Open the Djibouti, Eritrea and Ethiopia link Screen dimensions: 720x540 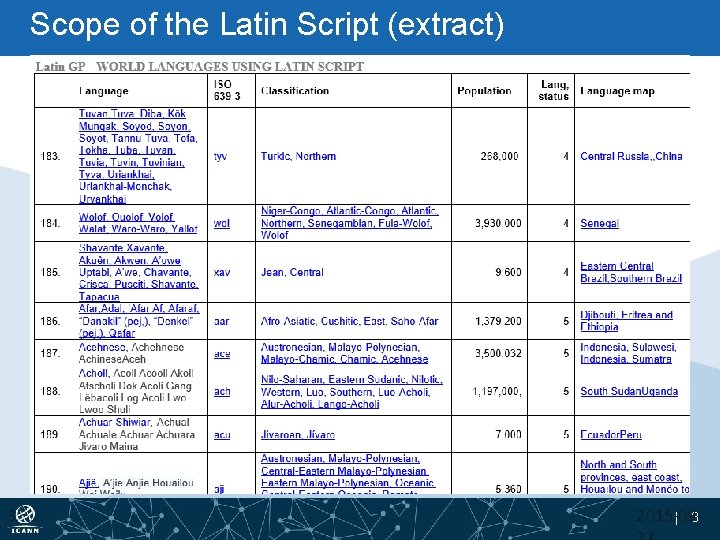[626, 321]
